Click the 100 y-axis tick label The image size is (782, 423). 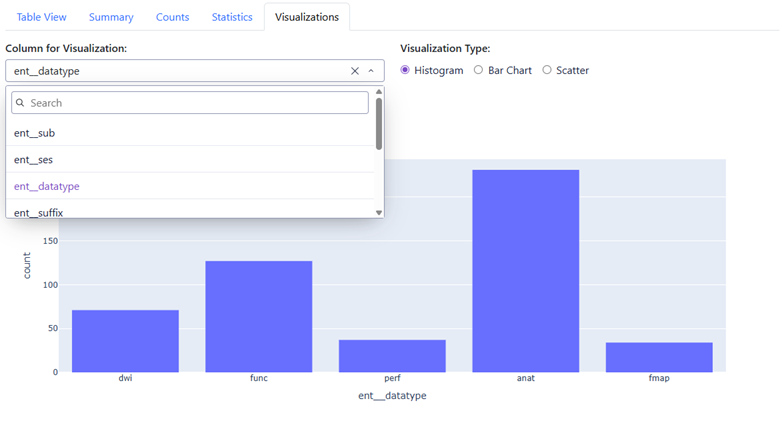50,285
